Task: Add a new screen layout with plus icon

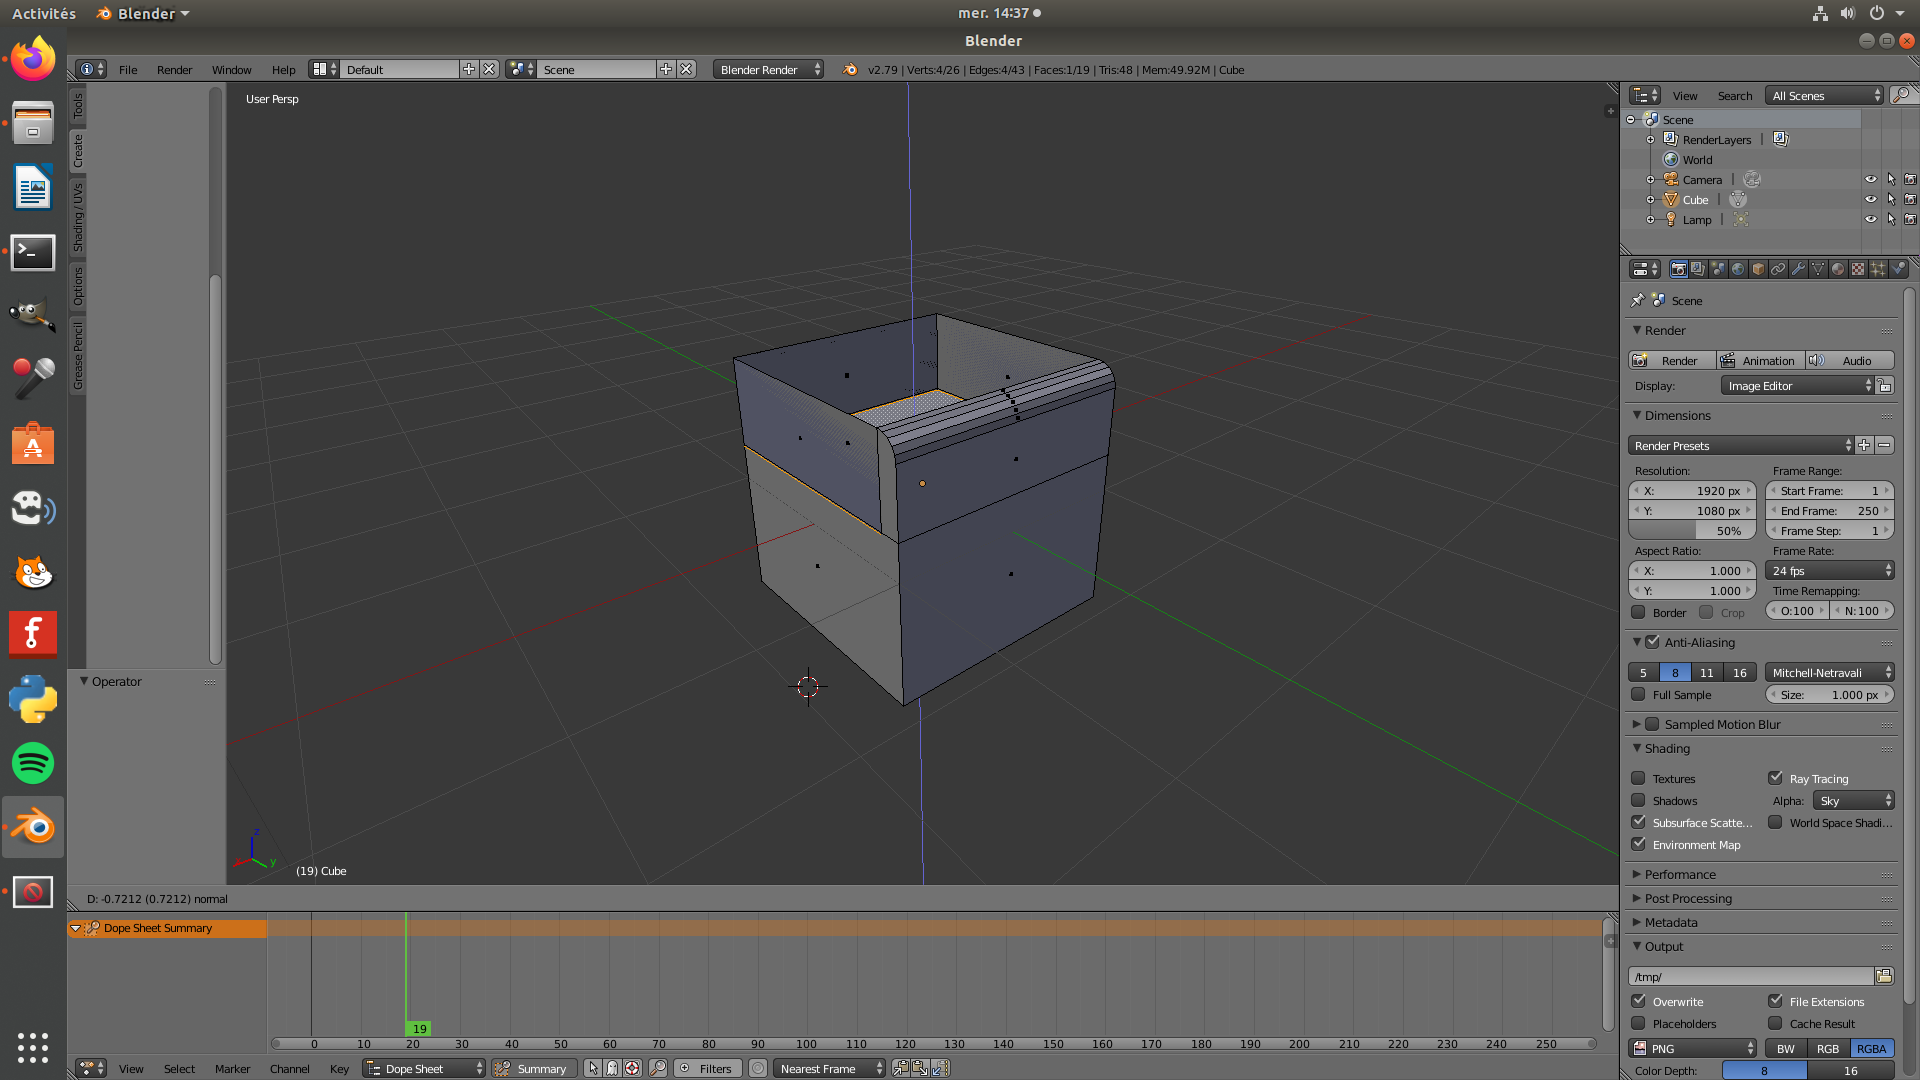Action: pos(469,69)
